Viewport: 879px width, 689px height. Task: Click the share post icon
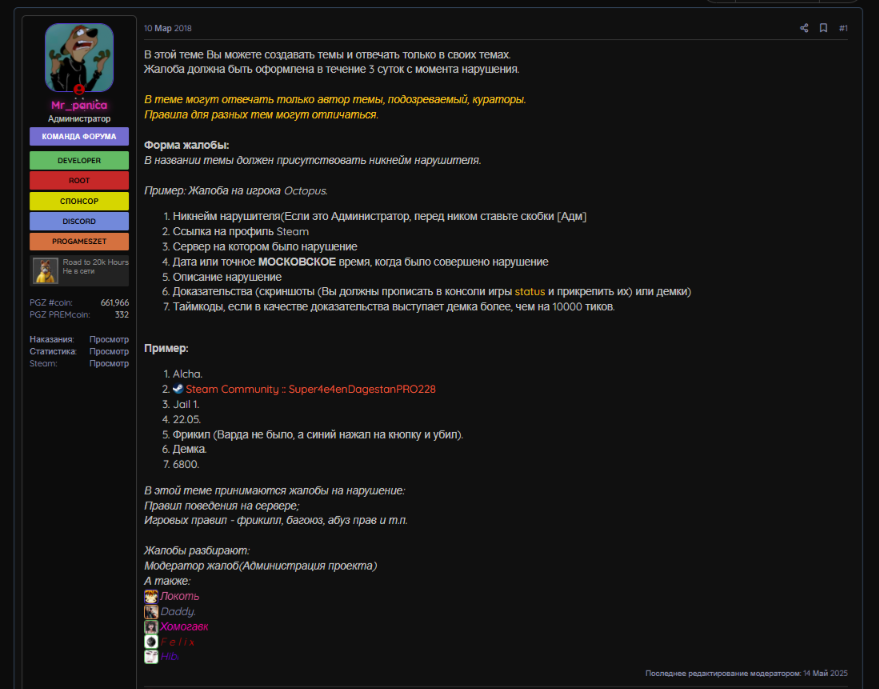click(804, 28)
